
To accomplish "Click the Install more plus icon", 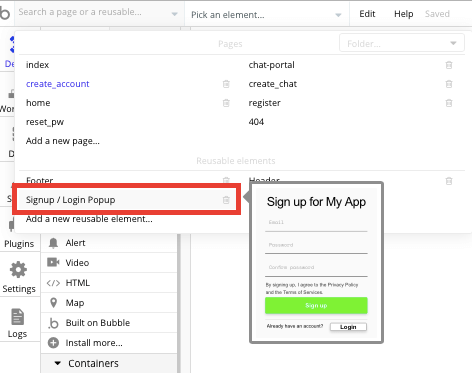I will point(53,343).
